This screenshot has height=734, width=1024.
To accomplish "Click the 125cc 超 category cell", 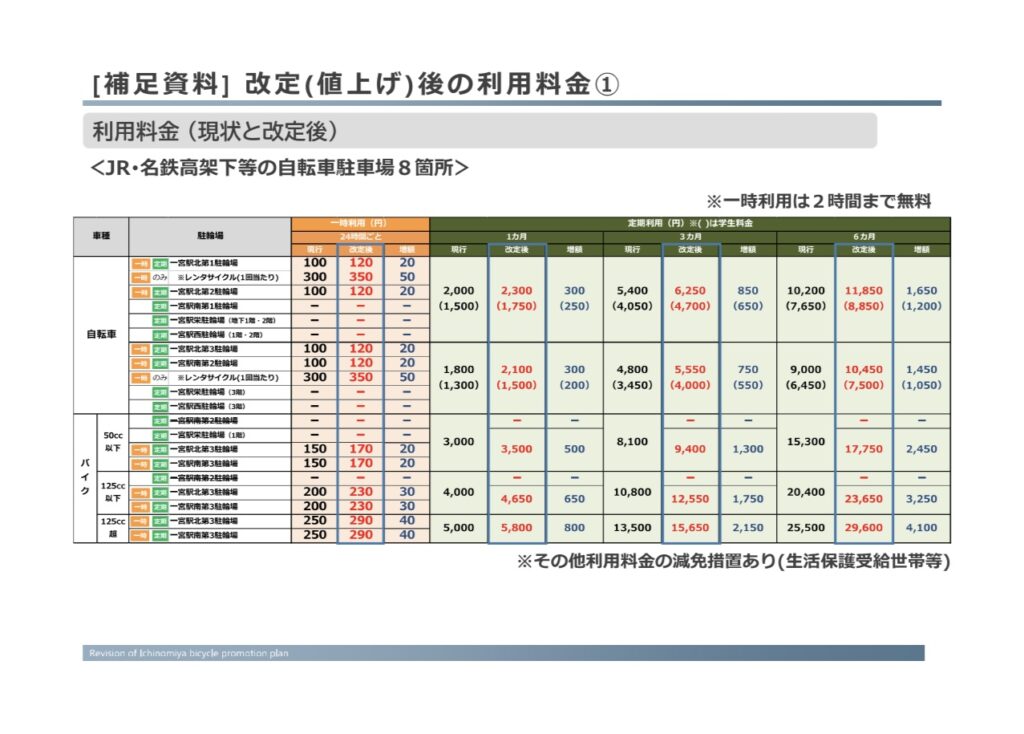I will pyautogui.click(x=112, y=528).
